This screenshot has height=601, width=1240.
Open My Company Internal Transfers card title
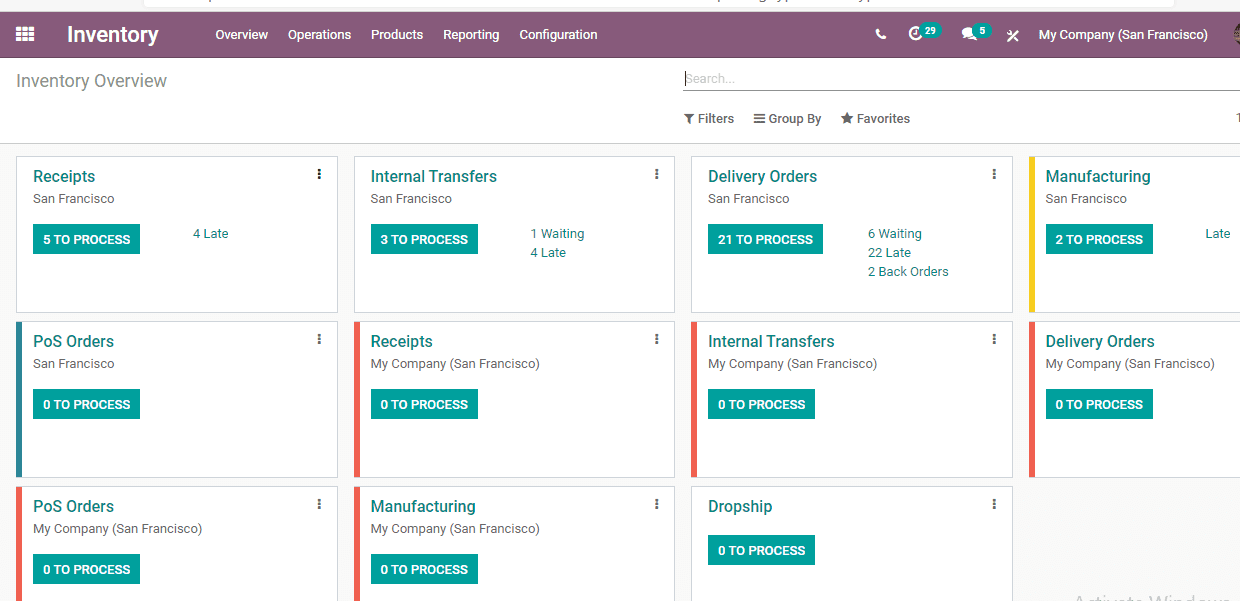click(x=771, y=341)
